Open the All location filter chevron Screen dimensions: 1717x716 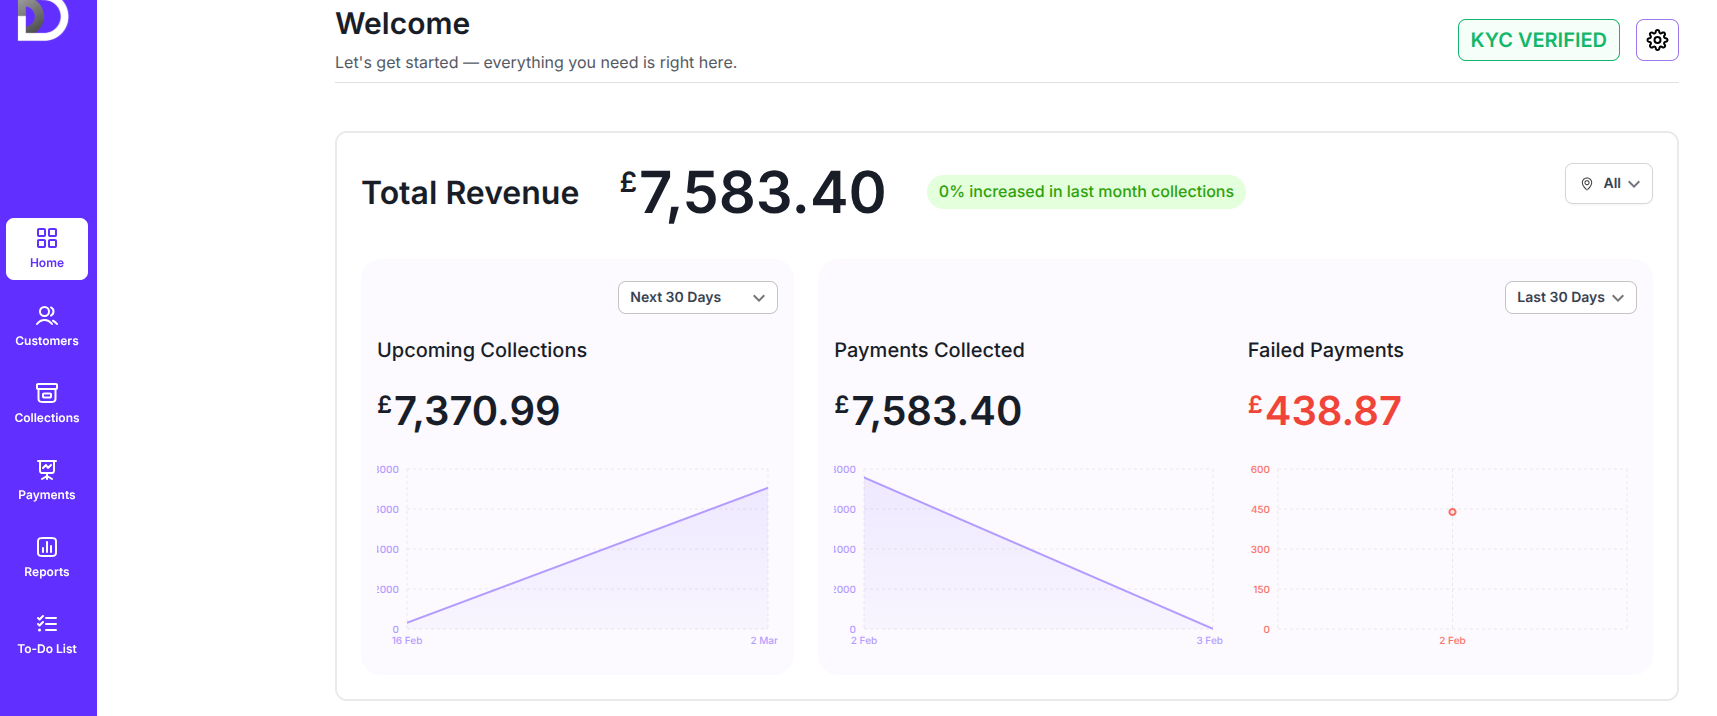tap(1634, 184)
